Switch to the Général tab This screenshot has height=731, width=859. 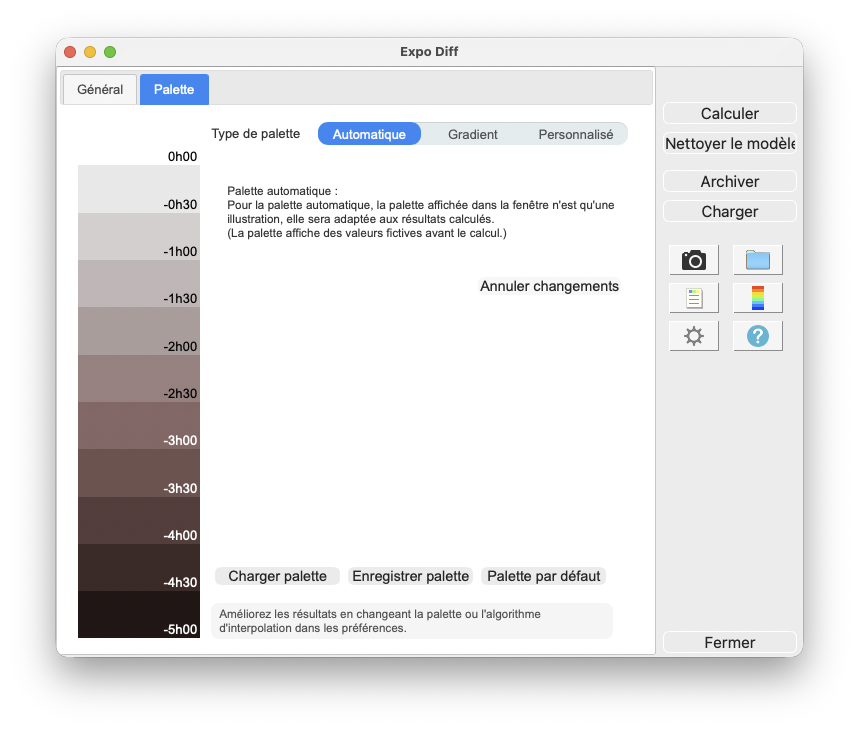[100, 89]
